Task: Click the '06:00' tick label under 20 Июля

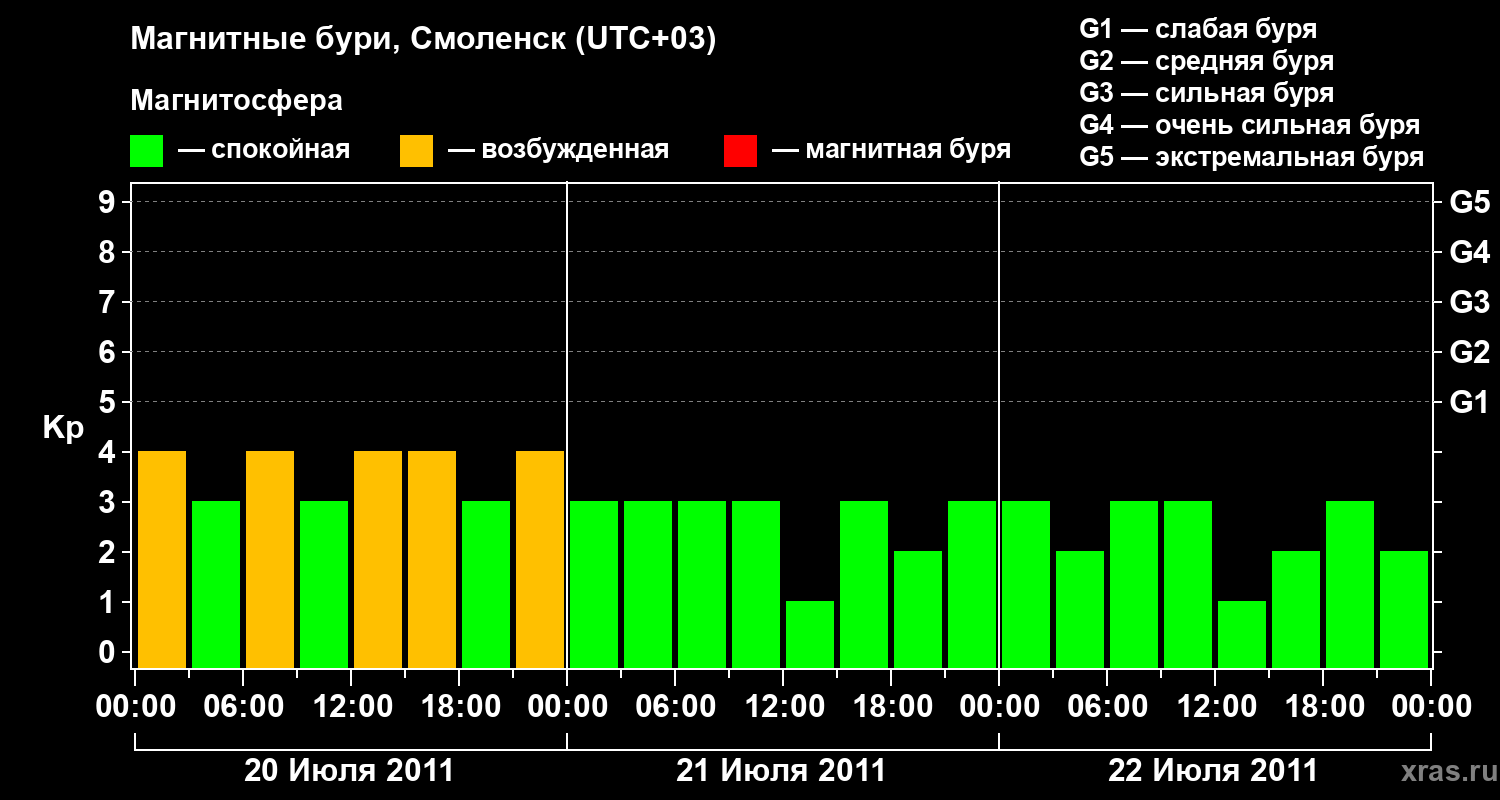Action: pyautogui.click(x=243, y=707)
